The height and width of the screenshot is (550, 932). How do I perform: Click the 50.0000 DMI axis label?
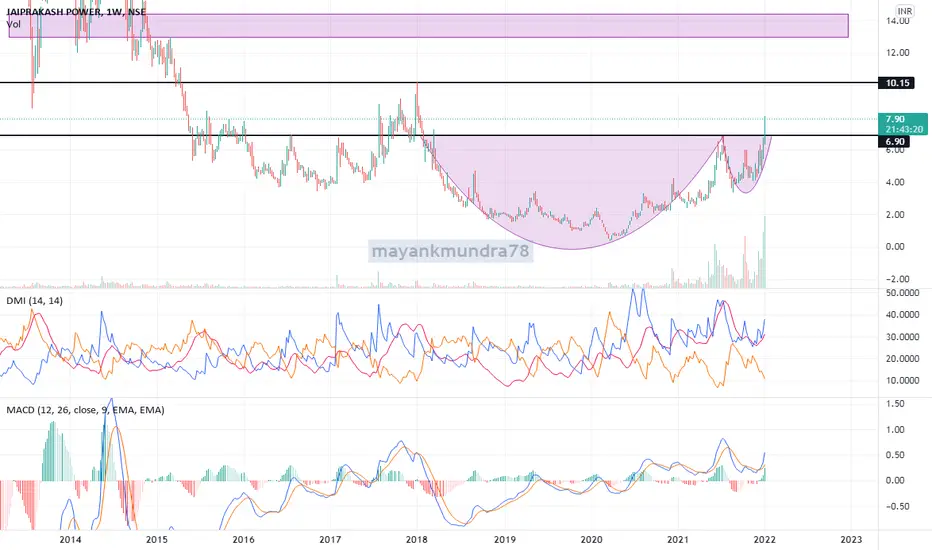coord(903,293)
